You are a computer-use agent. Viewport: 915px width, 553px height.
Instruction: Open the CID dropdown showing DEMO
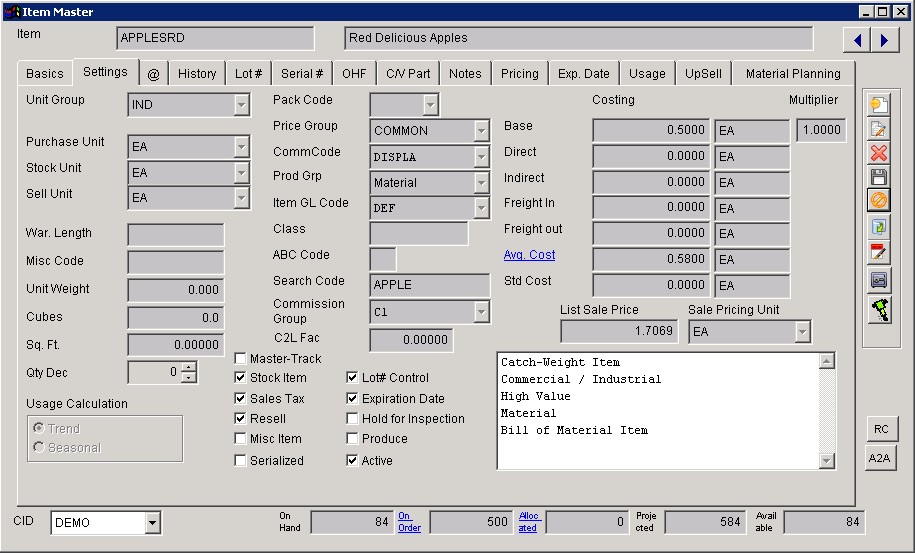point(152,523)
